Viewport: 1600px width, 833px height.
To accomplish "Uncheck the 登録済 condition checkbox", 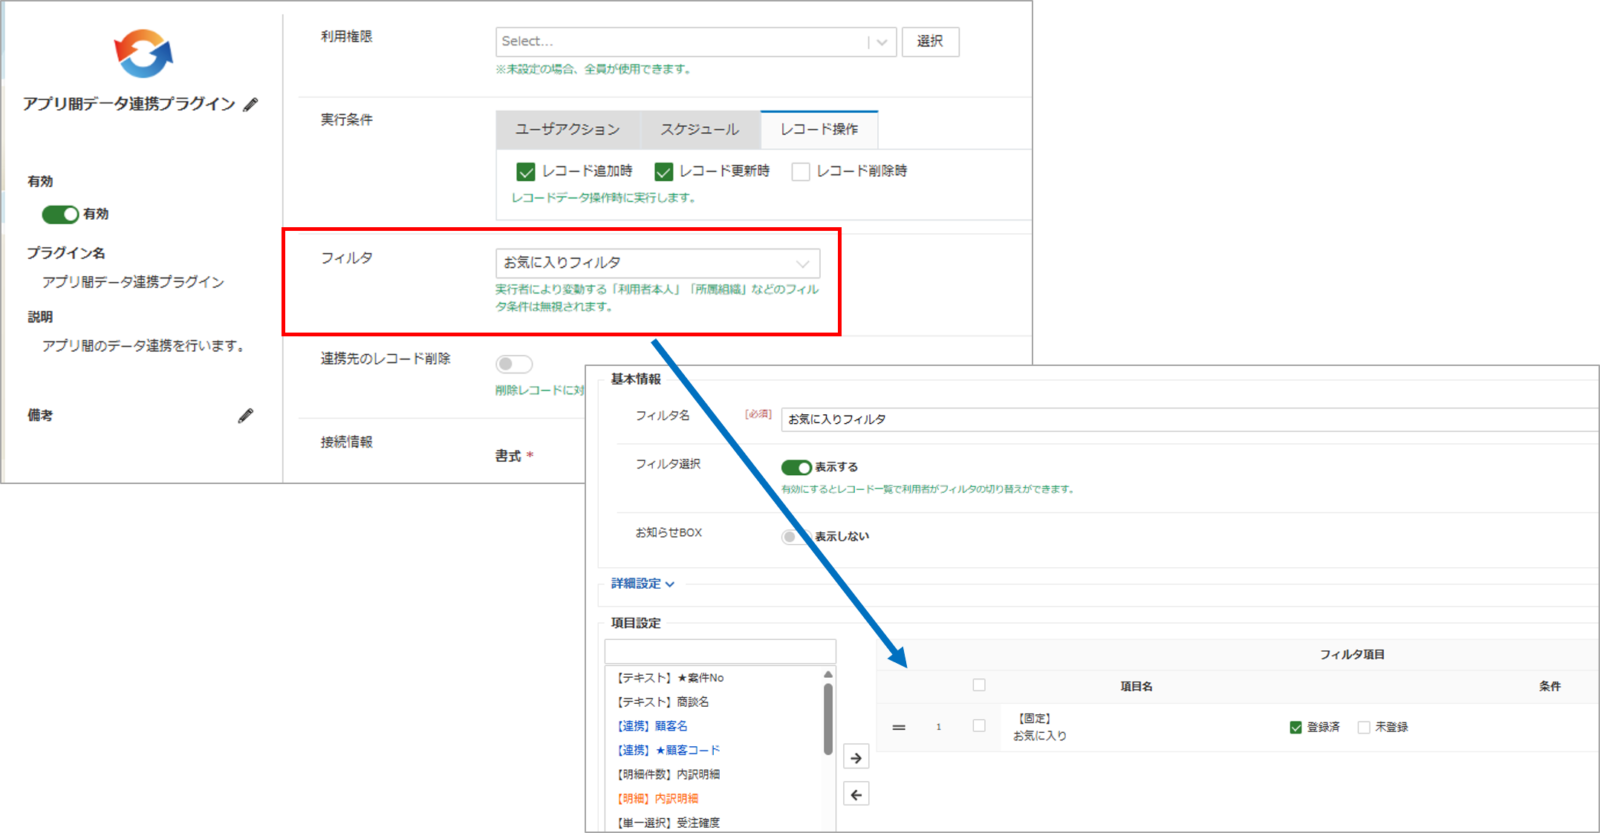I will click(x=1296, y=727).
